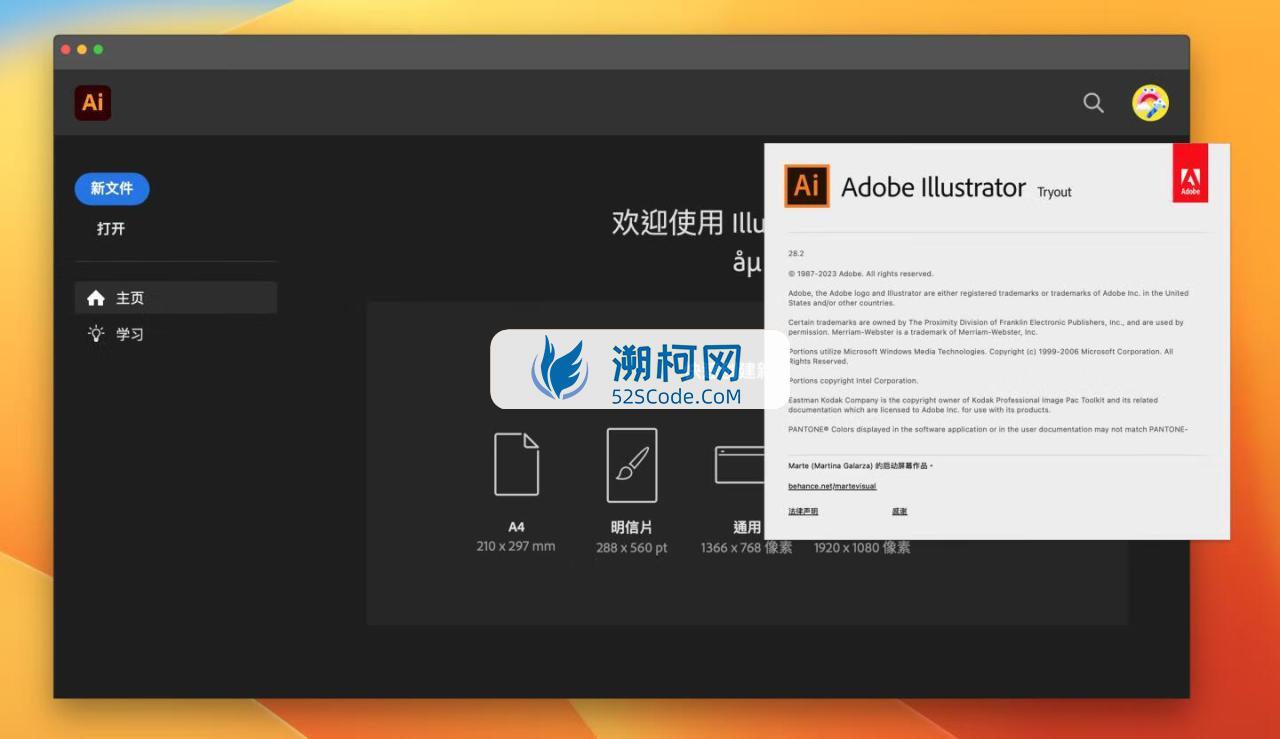Click the Adobe Illustrator title text
This screenshot has width=1280, height=739.
(933, 187)
